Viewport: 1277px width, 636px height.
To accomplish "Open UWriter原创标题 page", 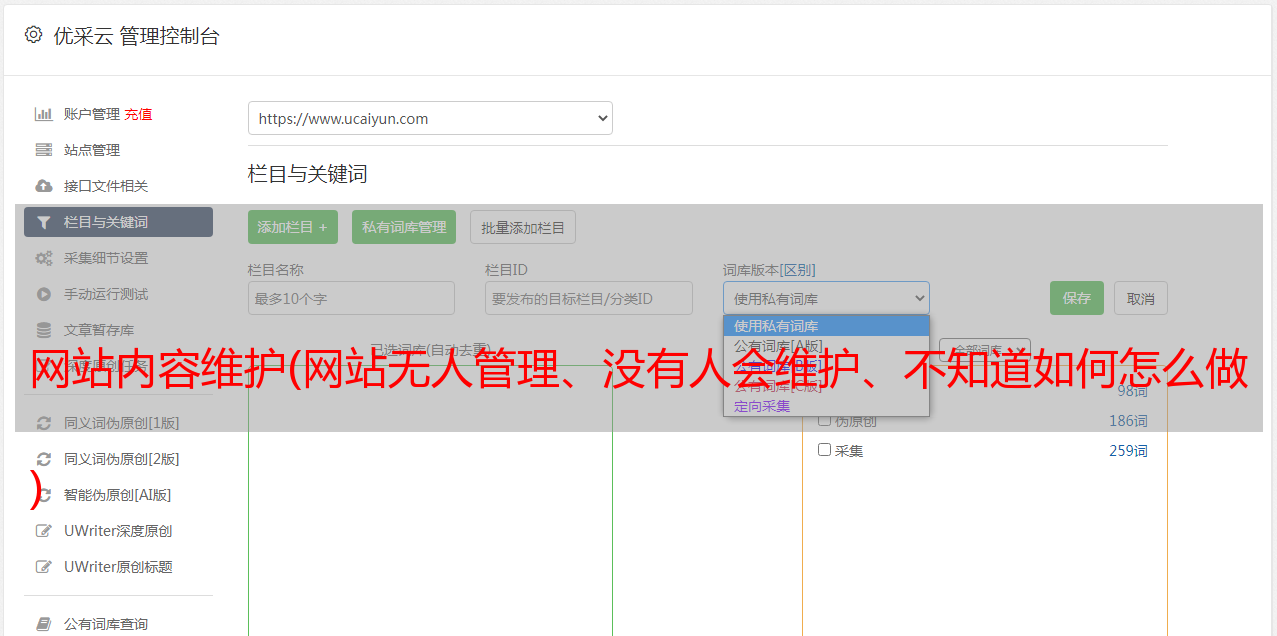I will click(x=118, y=567).
